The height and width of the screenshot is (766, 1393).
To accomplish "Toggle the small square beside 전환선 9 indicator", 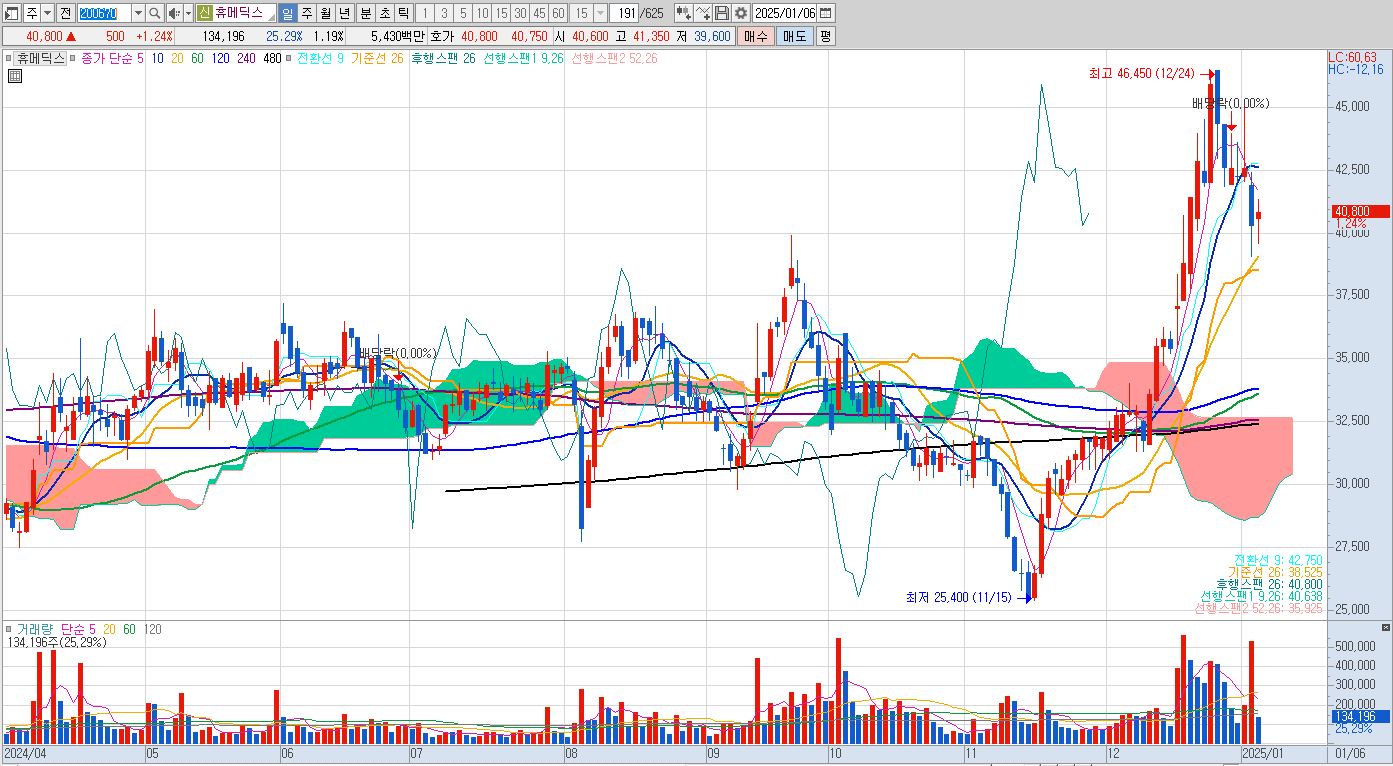I will (290, 59).
